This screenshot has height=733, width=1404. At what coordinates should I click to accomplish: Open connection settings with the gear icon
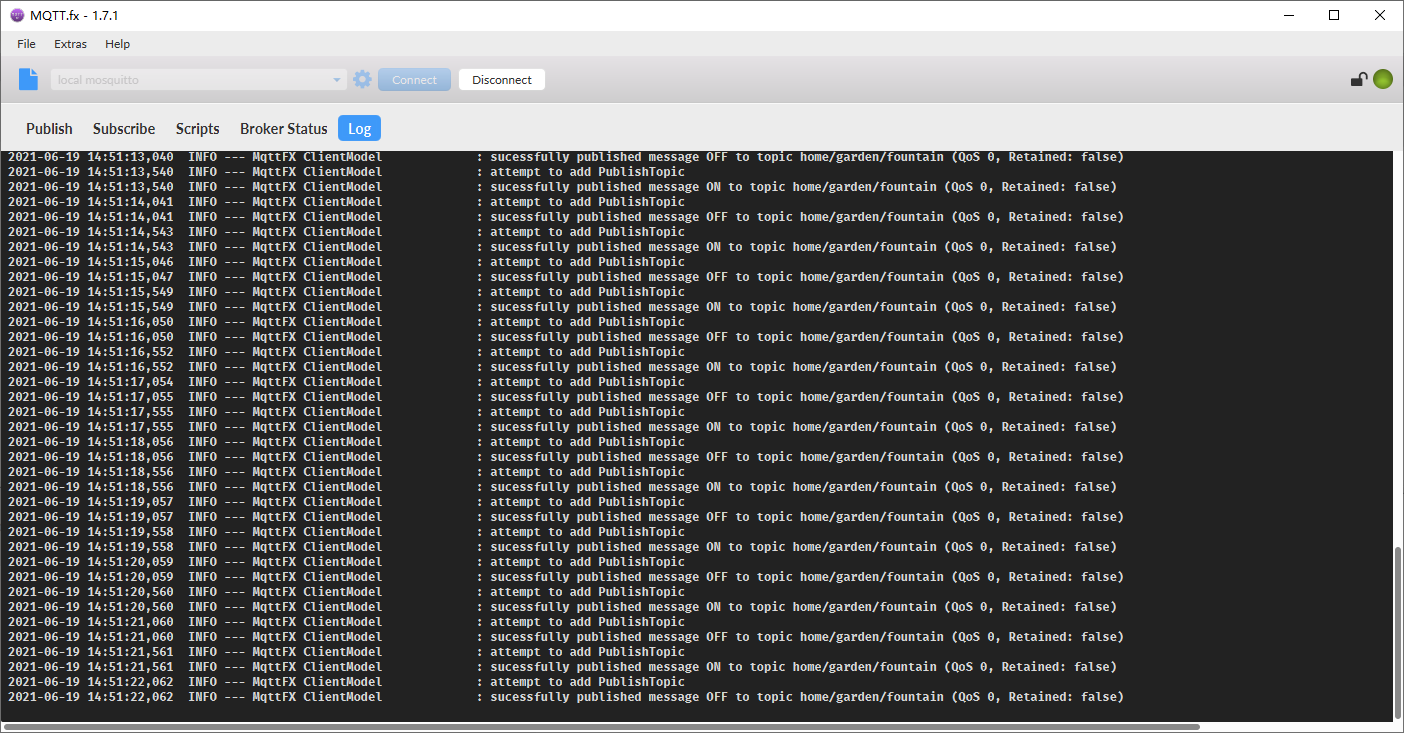coord(362,80)
